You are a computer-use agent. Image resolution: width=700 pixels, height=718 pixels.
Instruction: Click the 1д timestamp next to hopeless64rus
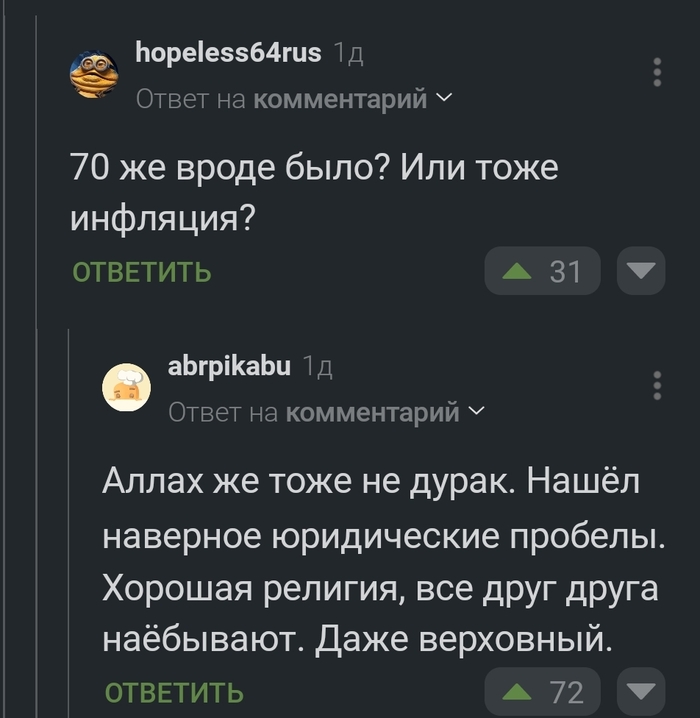click(348, 54)
